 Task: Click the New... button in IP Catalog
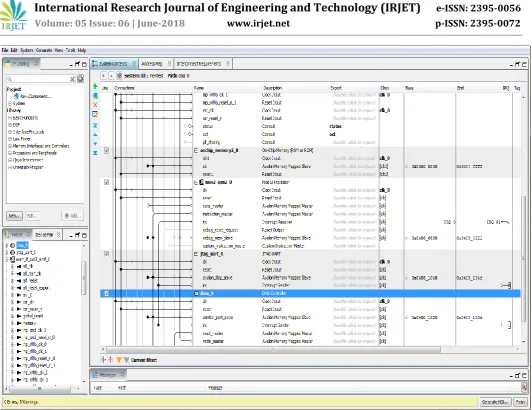coord(15,216)
